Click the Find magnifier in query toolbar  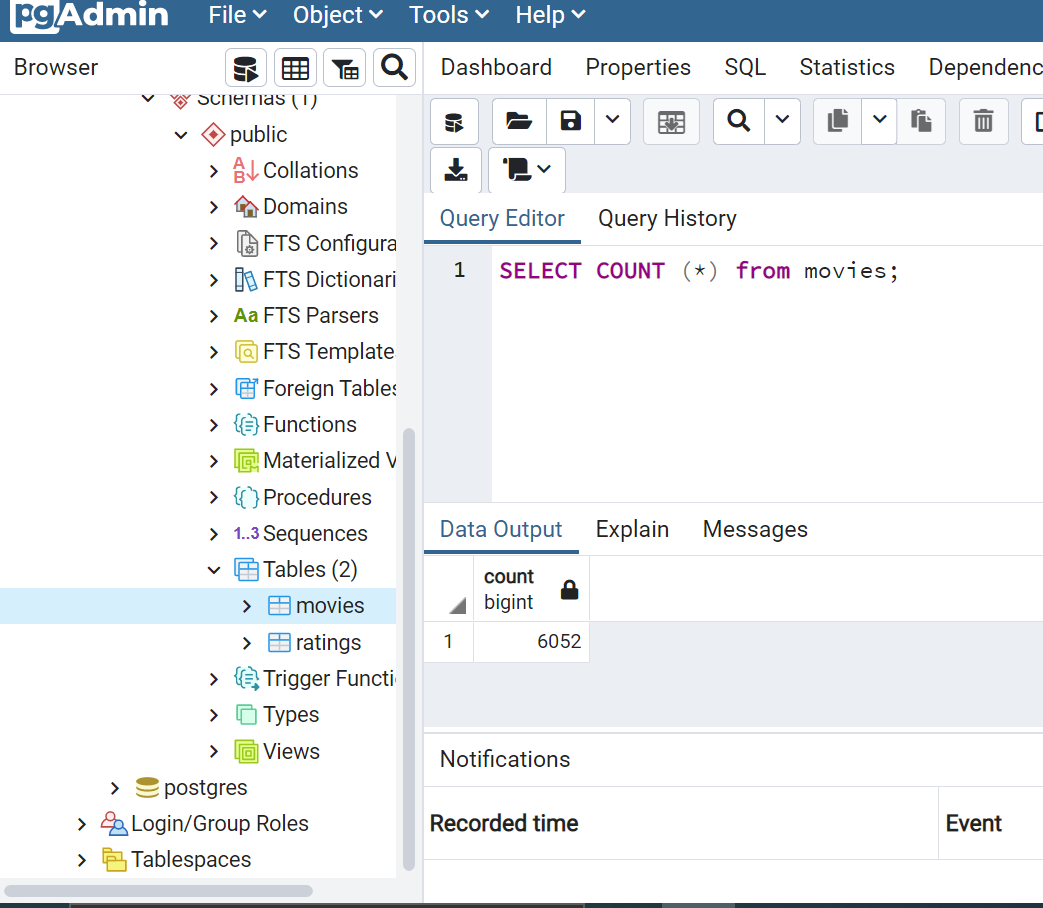pyautogui.click(x=738, y=121)
